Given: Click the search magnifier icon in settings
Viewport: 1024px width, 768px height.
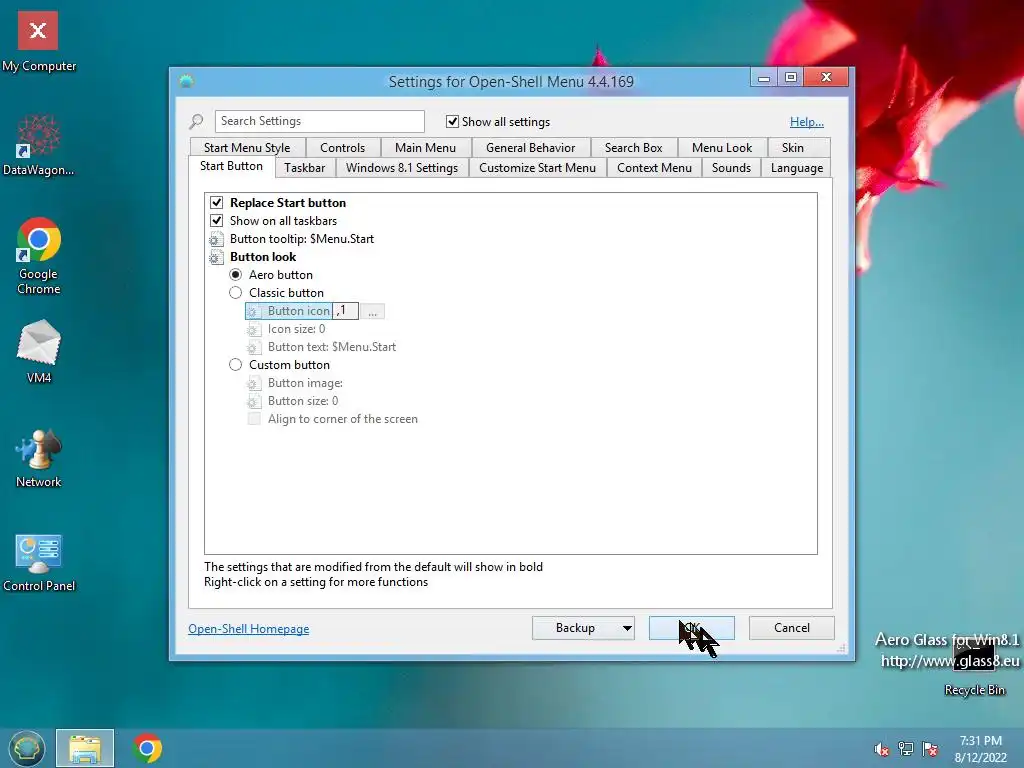Looking at the screenshot, I should pyautogui.click(x=196, y=121).
